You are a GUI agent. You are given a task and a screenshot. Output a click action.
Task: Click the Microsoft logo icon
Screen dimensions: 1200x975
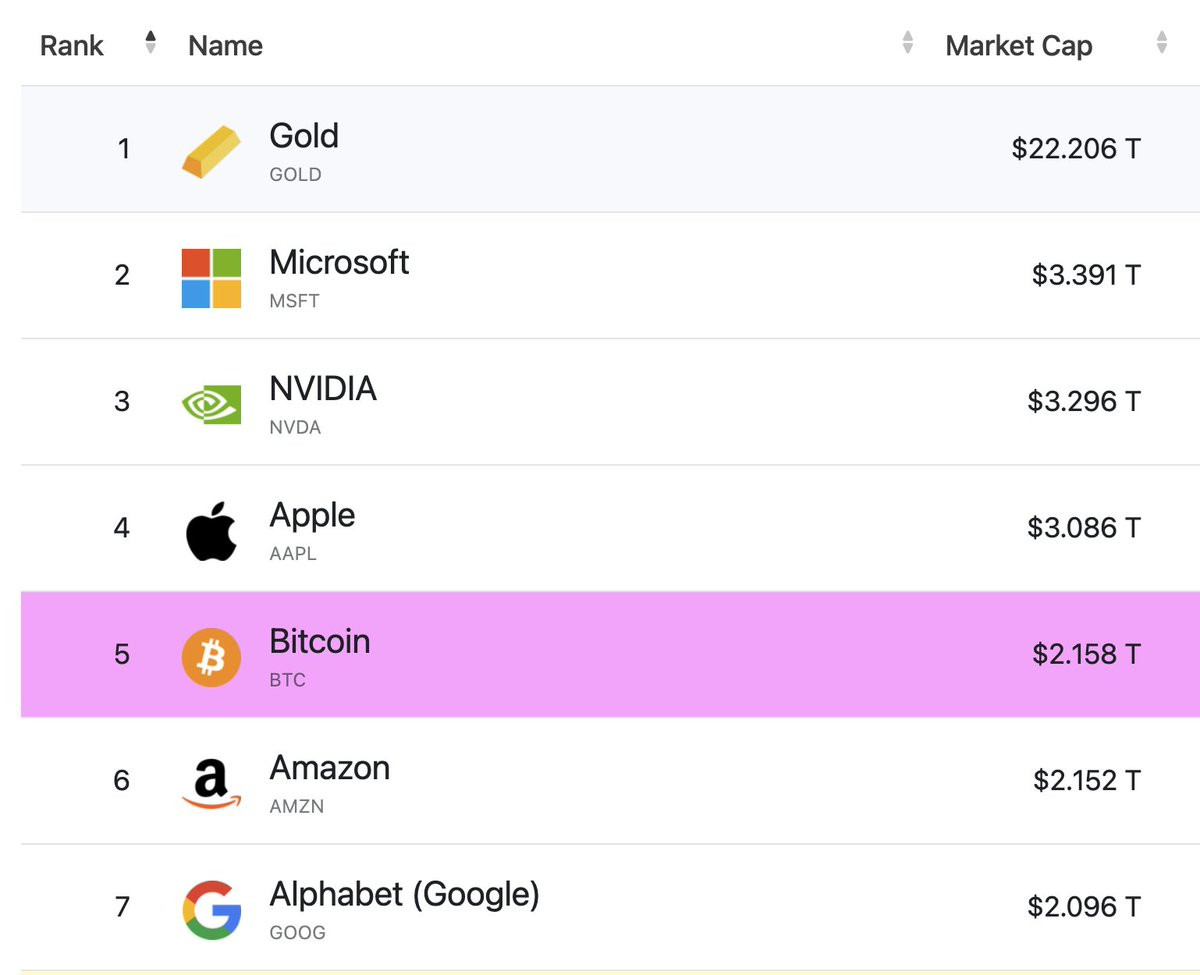click(211, 277)
